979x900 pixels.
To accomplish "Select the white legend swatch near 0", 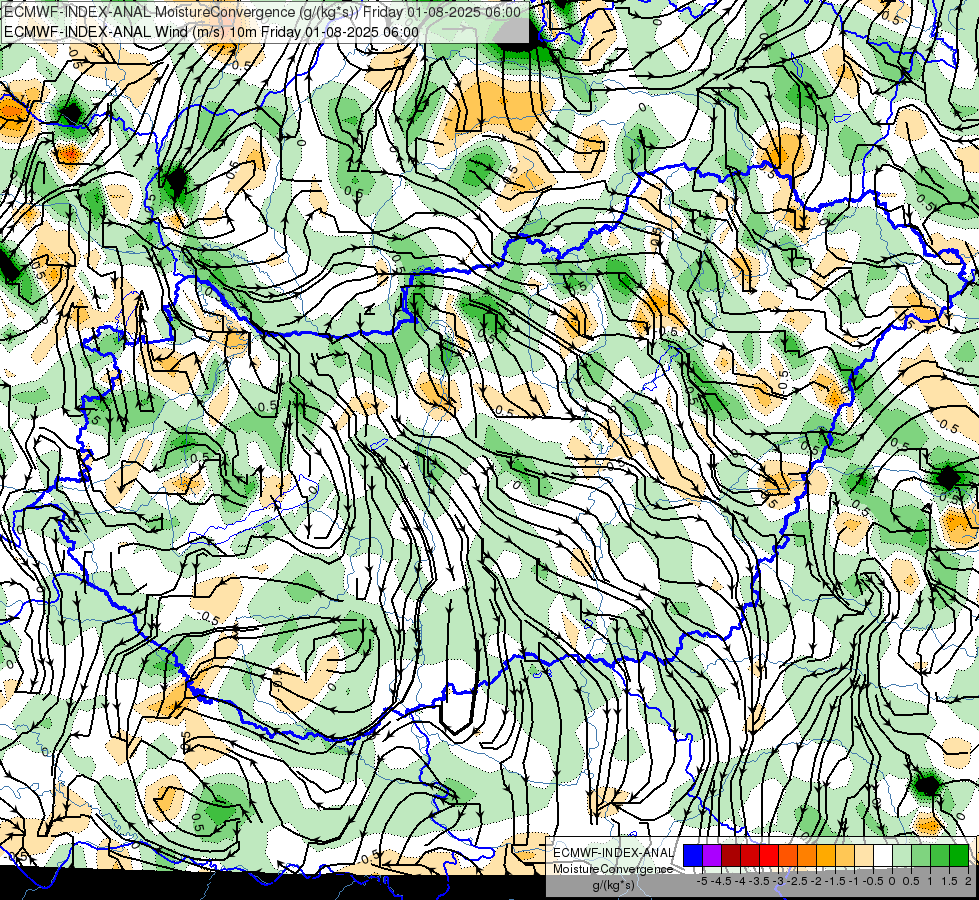I will 883,855.
